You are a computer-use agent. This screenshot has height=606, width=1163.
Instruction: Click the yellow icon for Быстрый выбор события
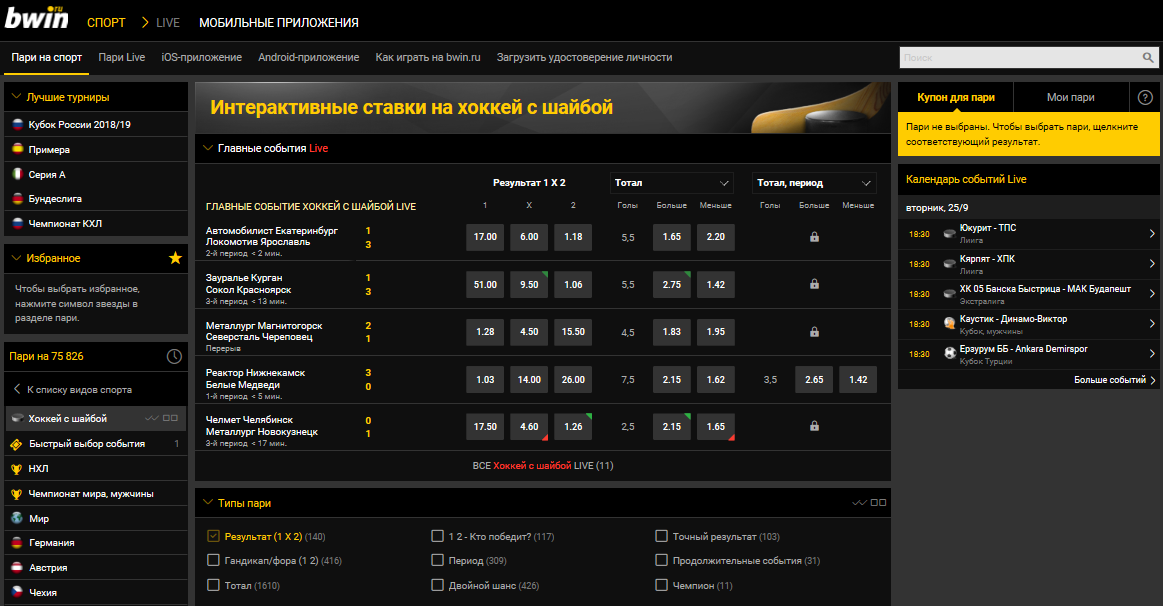pos(16,444)
